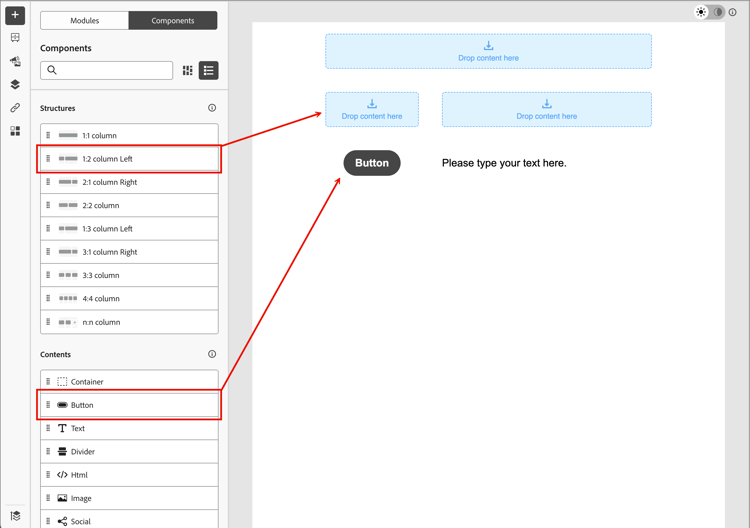Select the Social content component

129,519
